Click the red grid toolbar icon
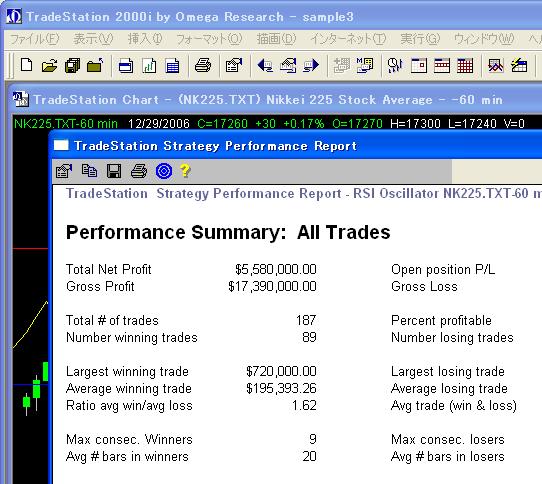The image size is (542, 484). (x=465, y=65)
